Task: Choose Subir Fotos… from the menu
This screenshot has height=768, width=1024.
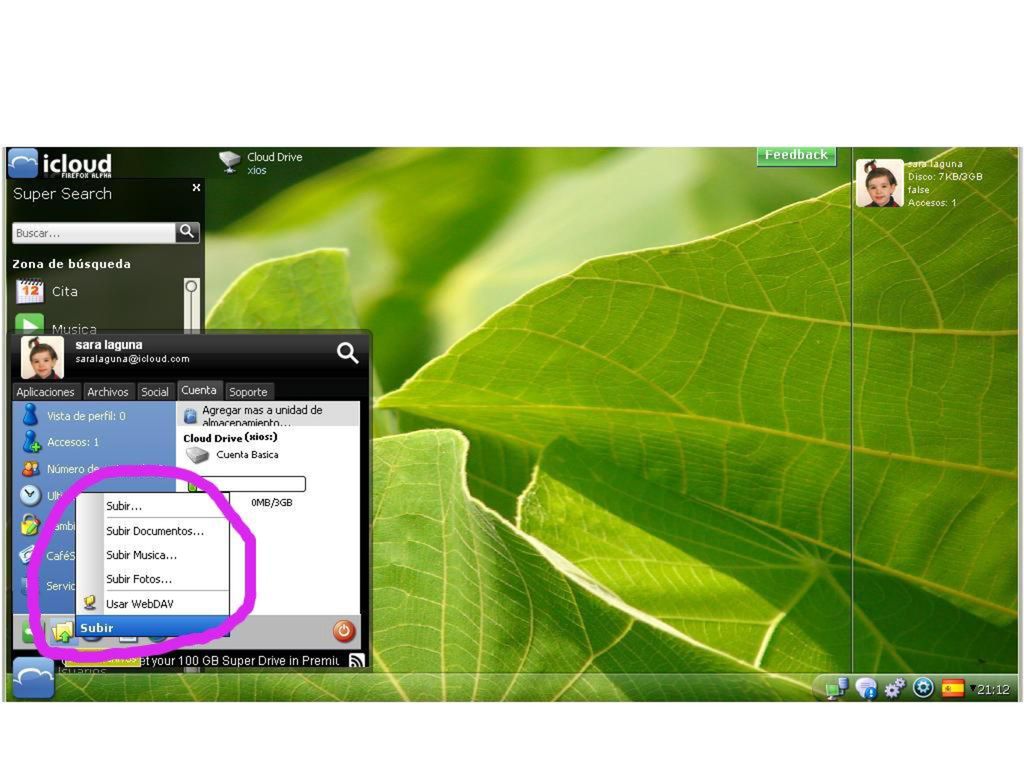Action: (139, 579)
